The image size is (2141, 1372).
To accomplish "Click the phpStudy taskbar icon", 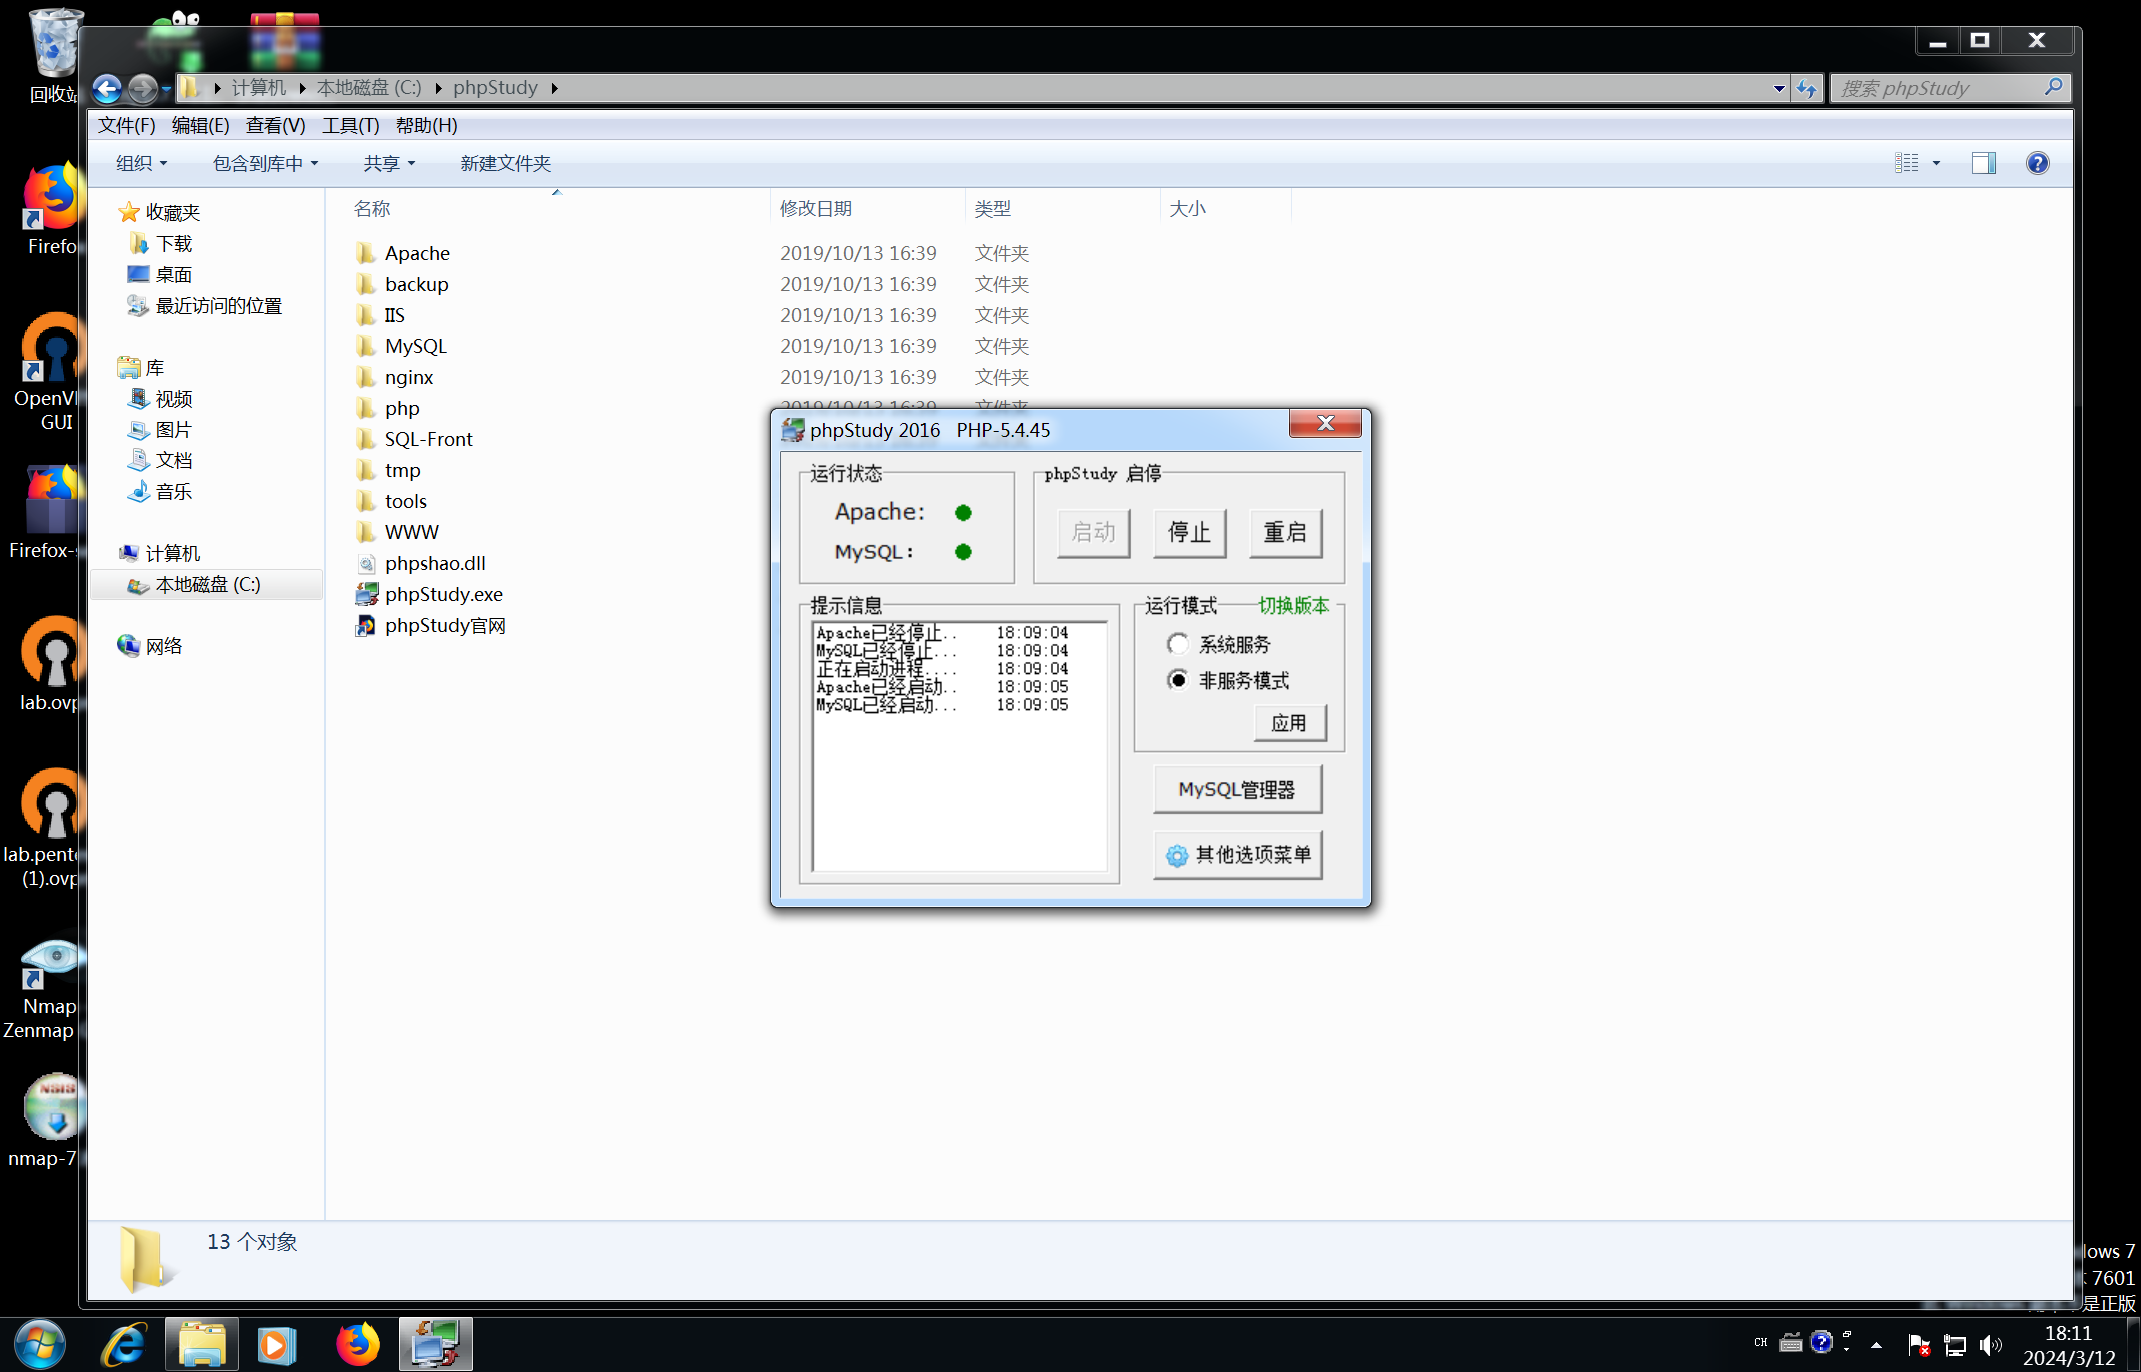I will tap(436, 1344).
